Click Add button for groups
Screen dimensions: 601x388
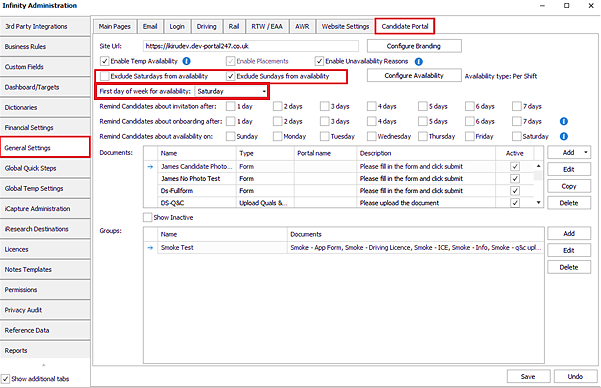pos(569,233)
